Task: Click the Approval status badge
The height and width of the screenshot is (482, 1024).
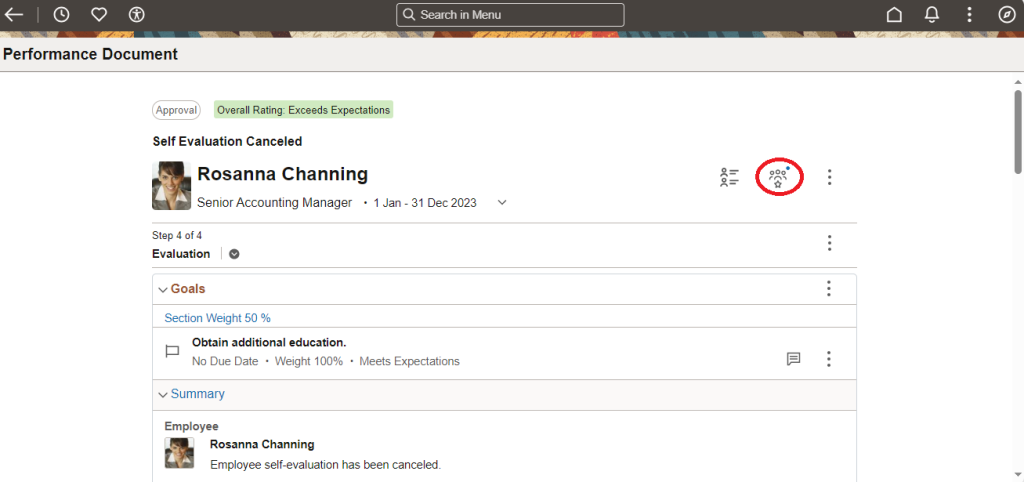Action: [176, 110]
